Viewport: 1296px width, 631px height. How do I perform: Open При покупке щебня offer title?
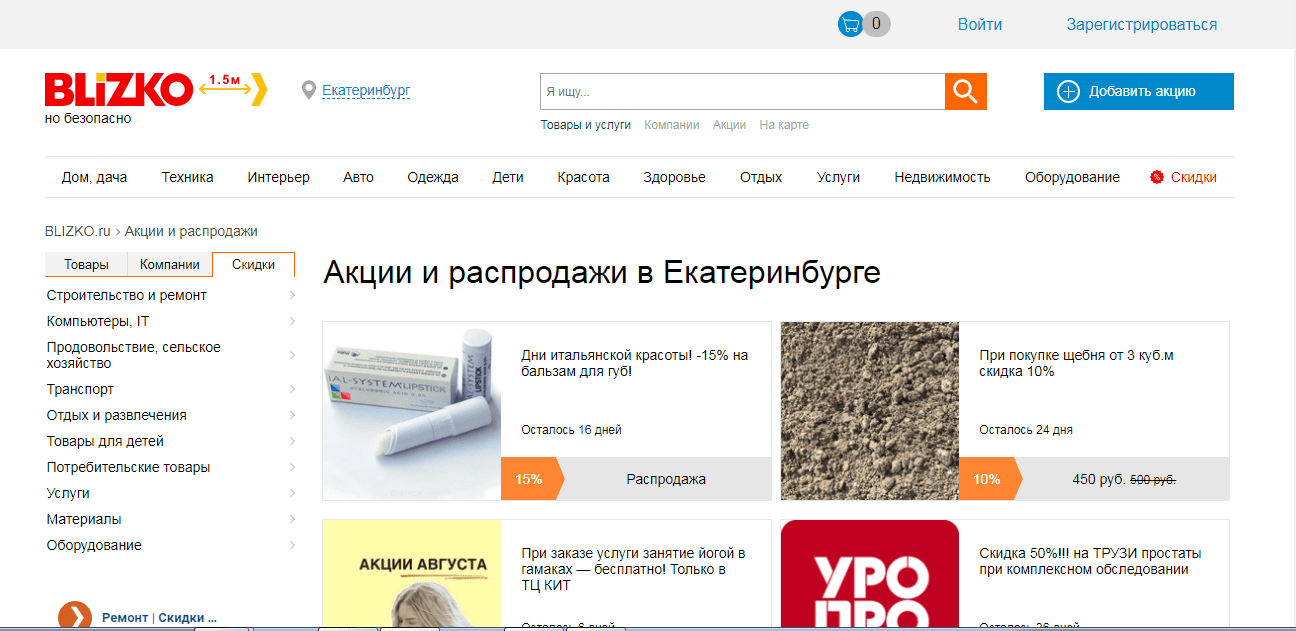(x=1077, y=363)
